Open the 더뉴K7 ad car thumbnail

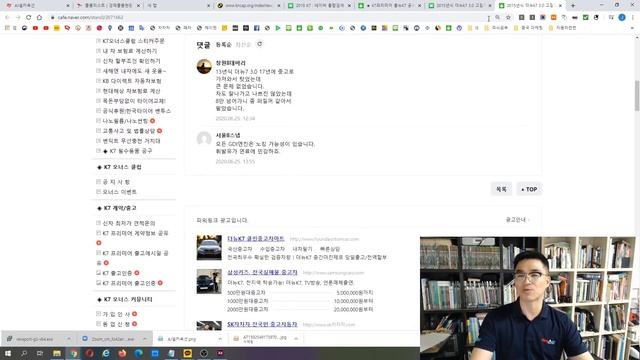(209, 247)
